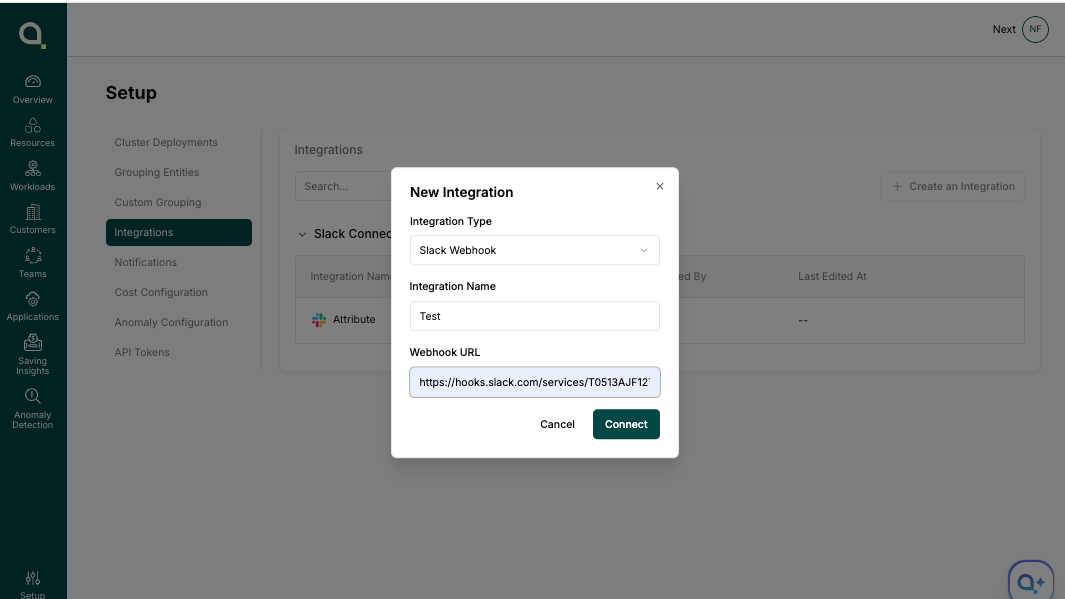
Task: Select Custom Grouping in Setup menu
Action: coord(158,202)
